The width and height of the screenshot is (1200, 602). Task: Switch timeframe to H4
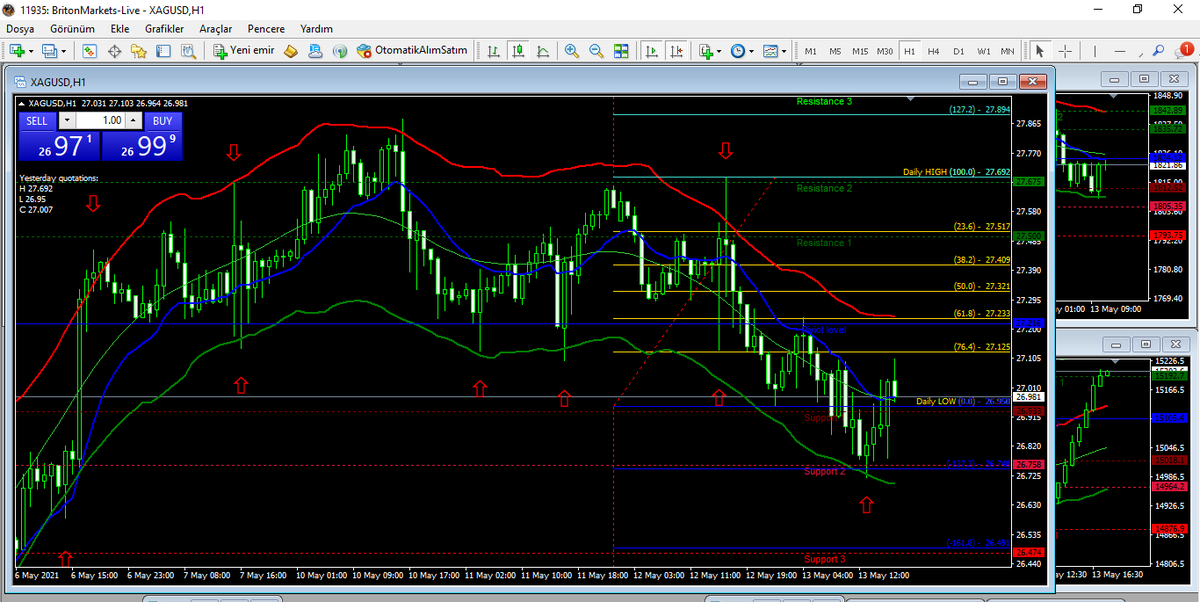click(933, 50)
